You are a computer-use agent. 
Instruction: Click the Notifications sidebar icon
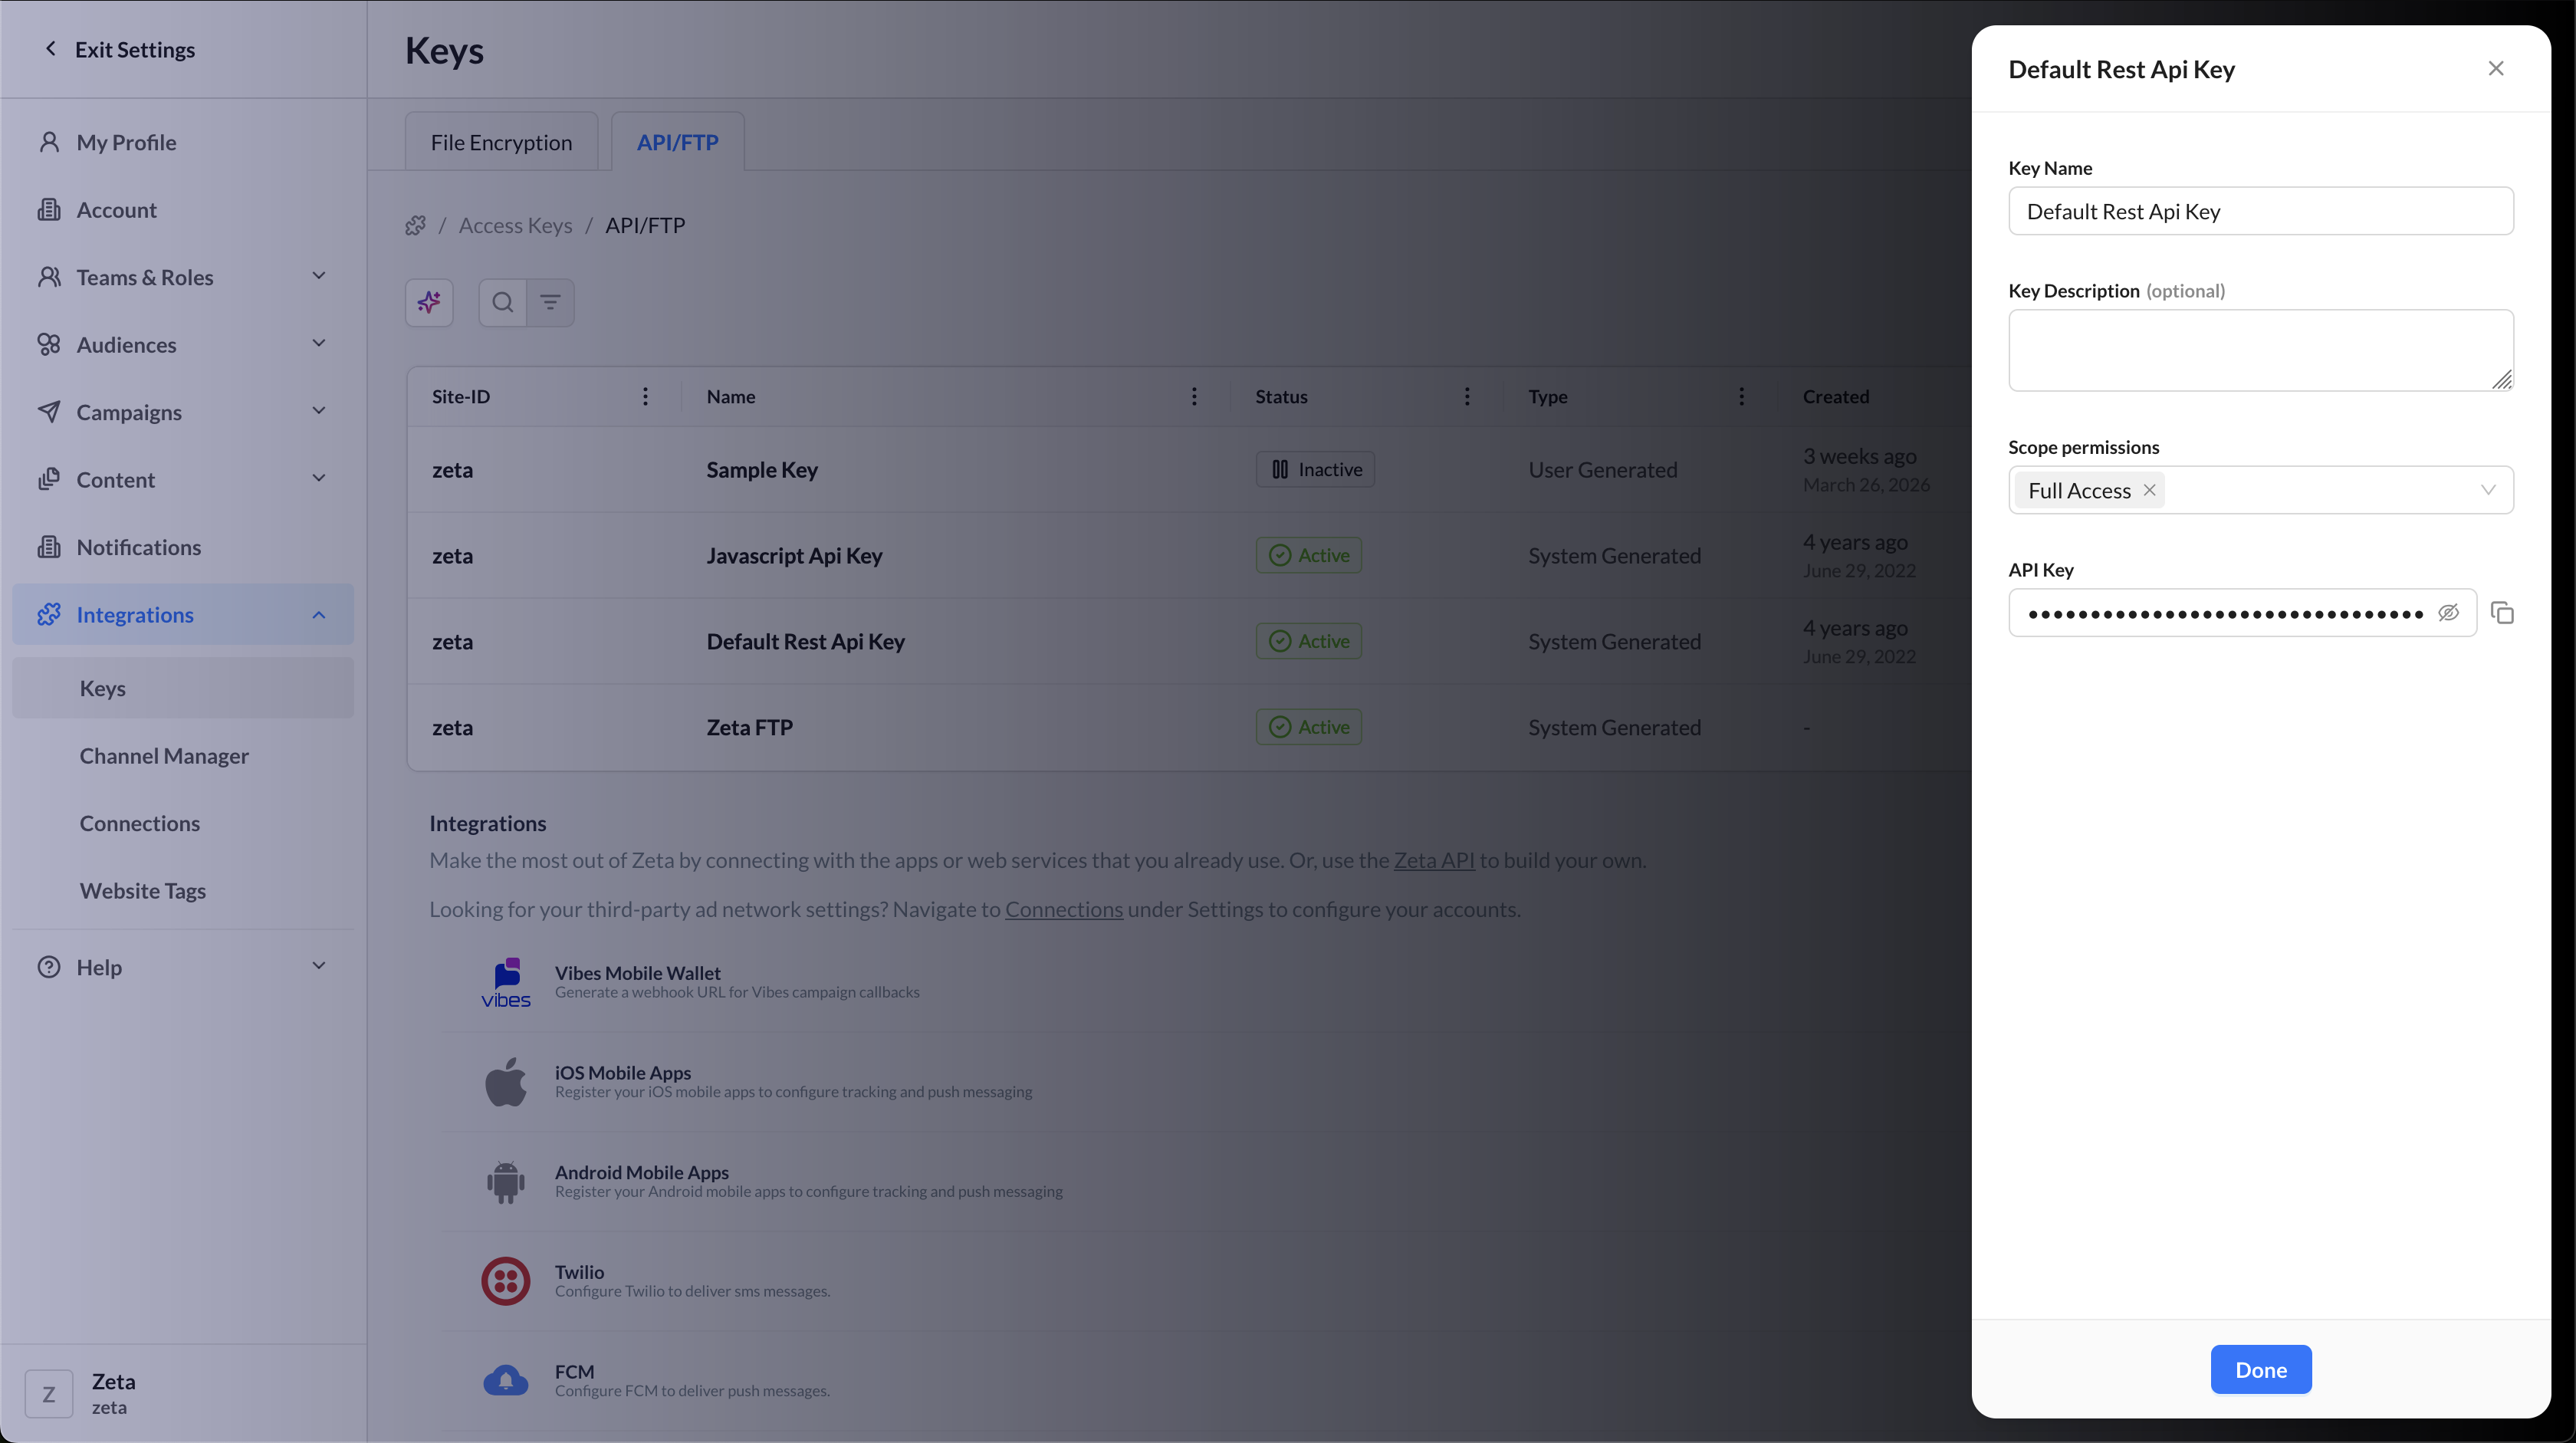click(x=49, y=546)
